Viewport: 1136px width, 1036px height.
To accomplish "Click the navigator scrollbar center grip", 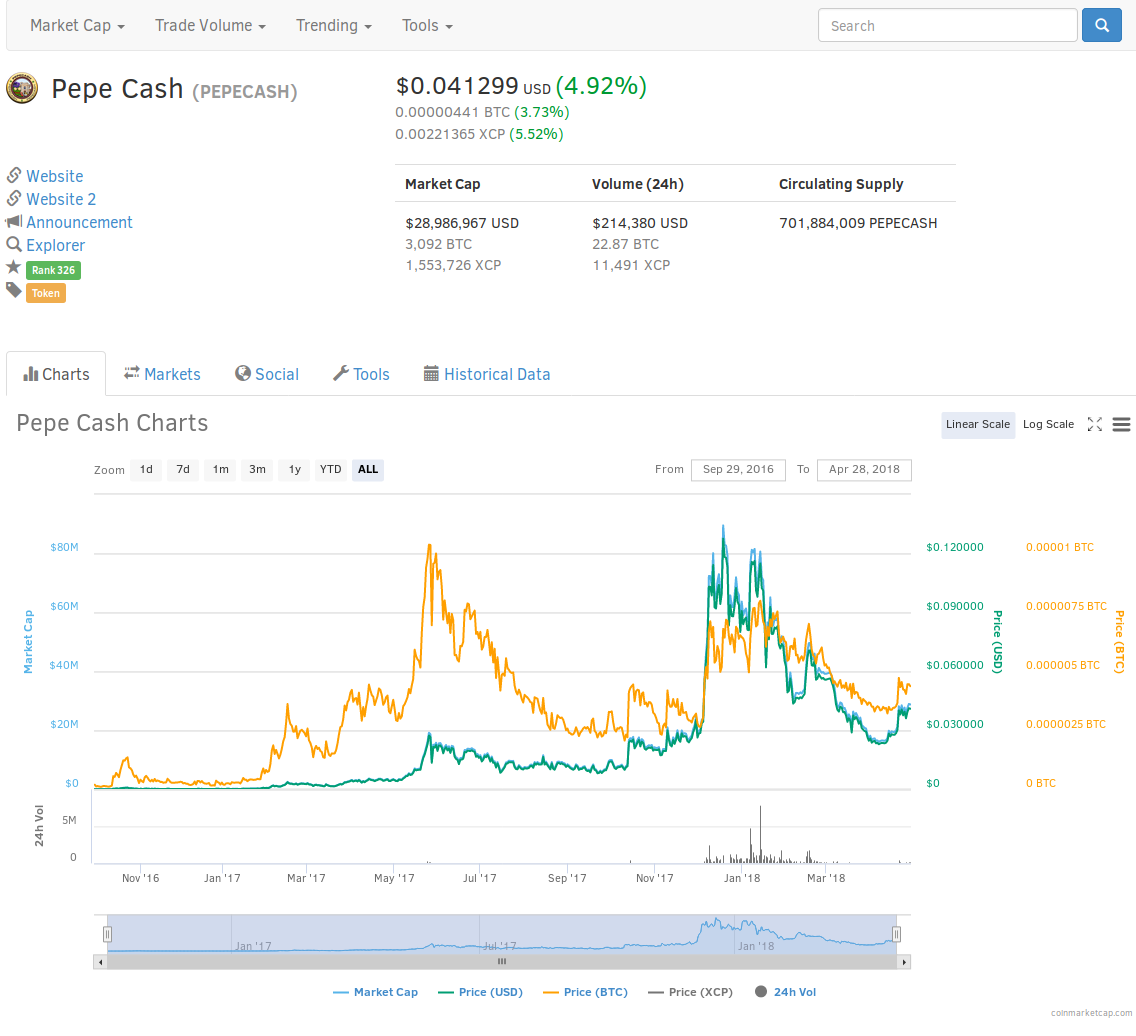I will [501, 961].
